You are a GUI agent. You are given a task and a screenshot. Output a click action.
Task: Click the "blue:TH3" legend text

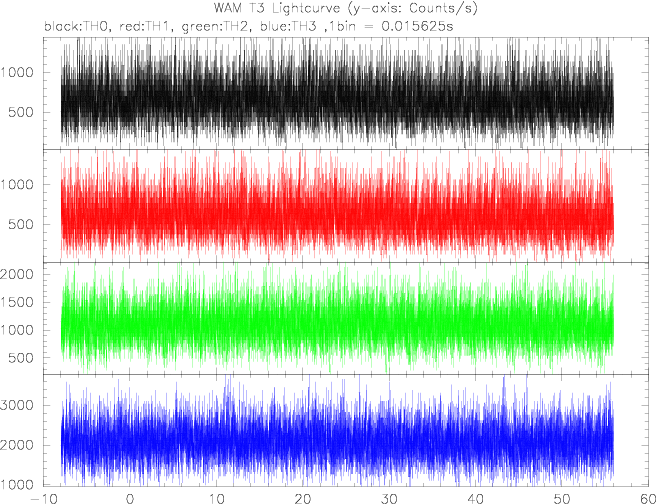pos(288,26)
